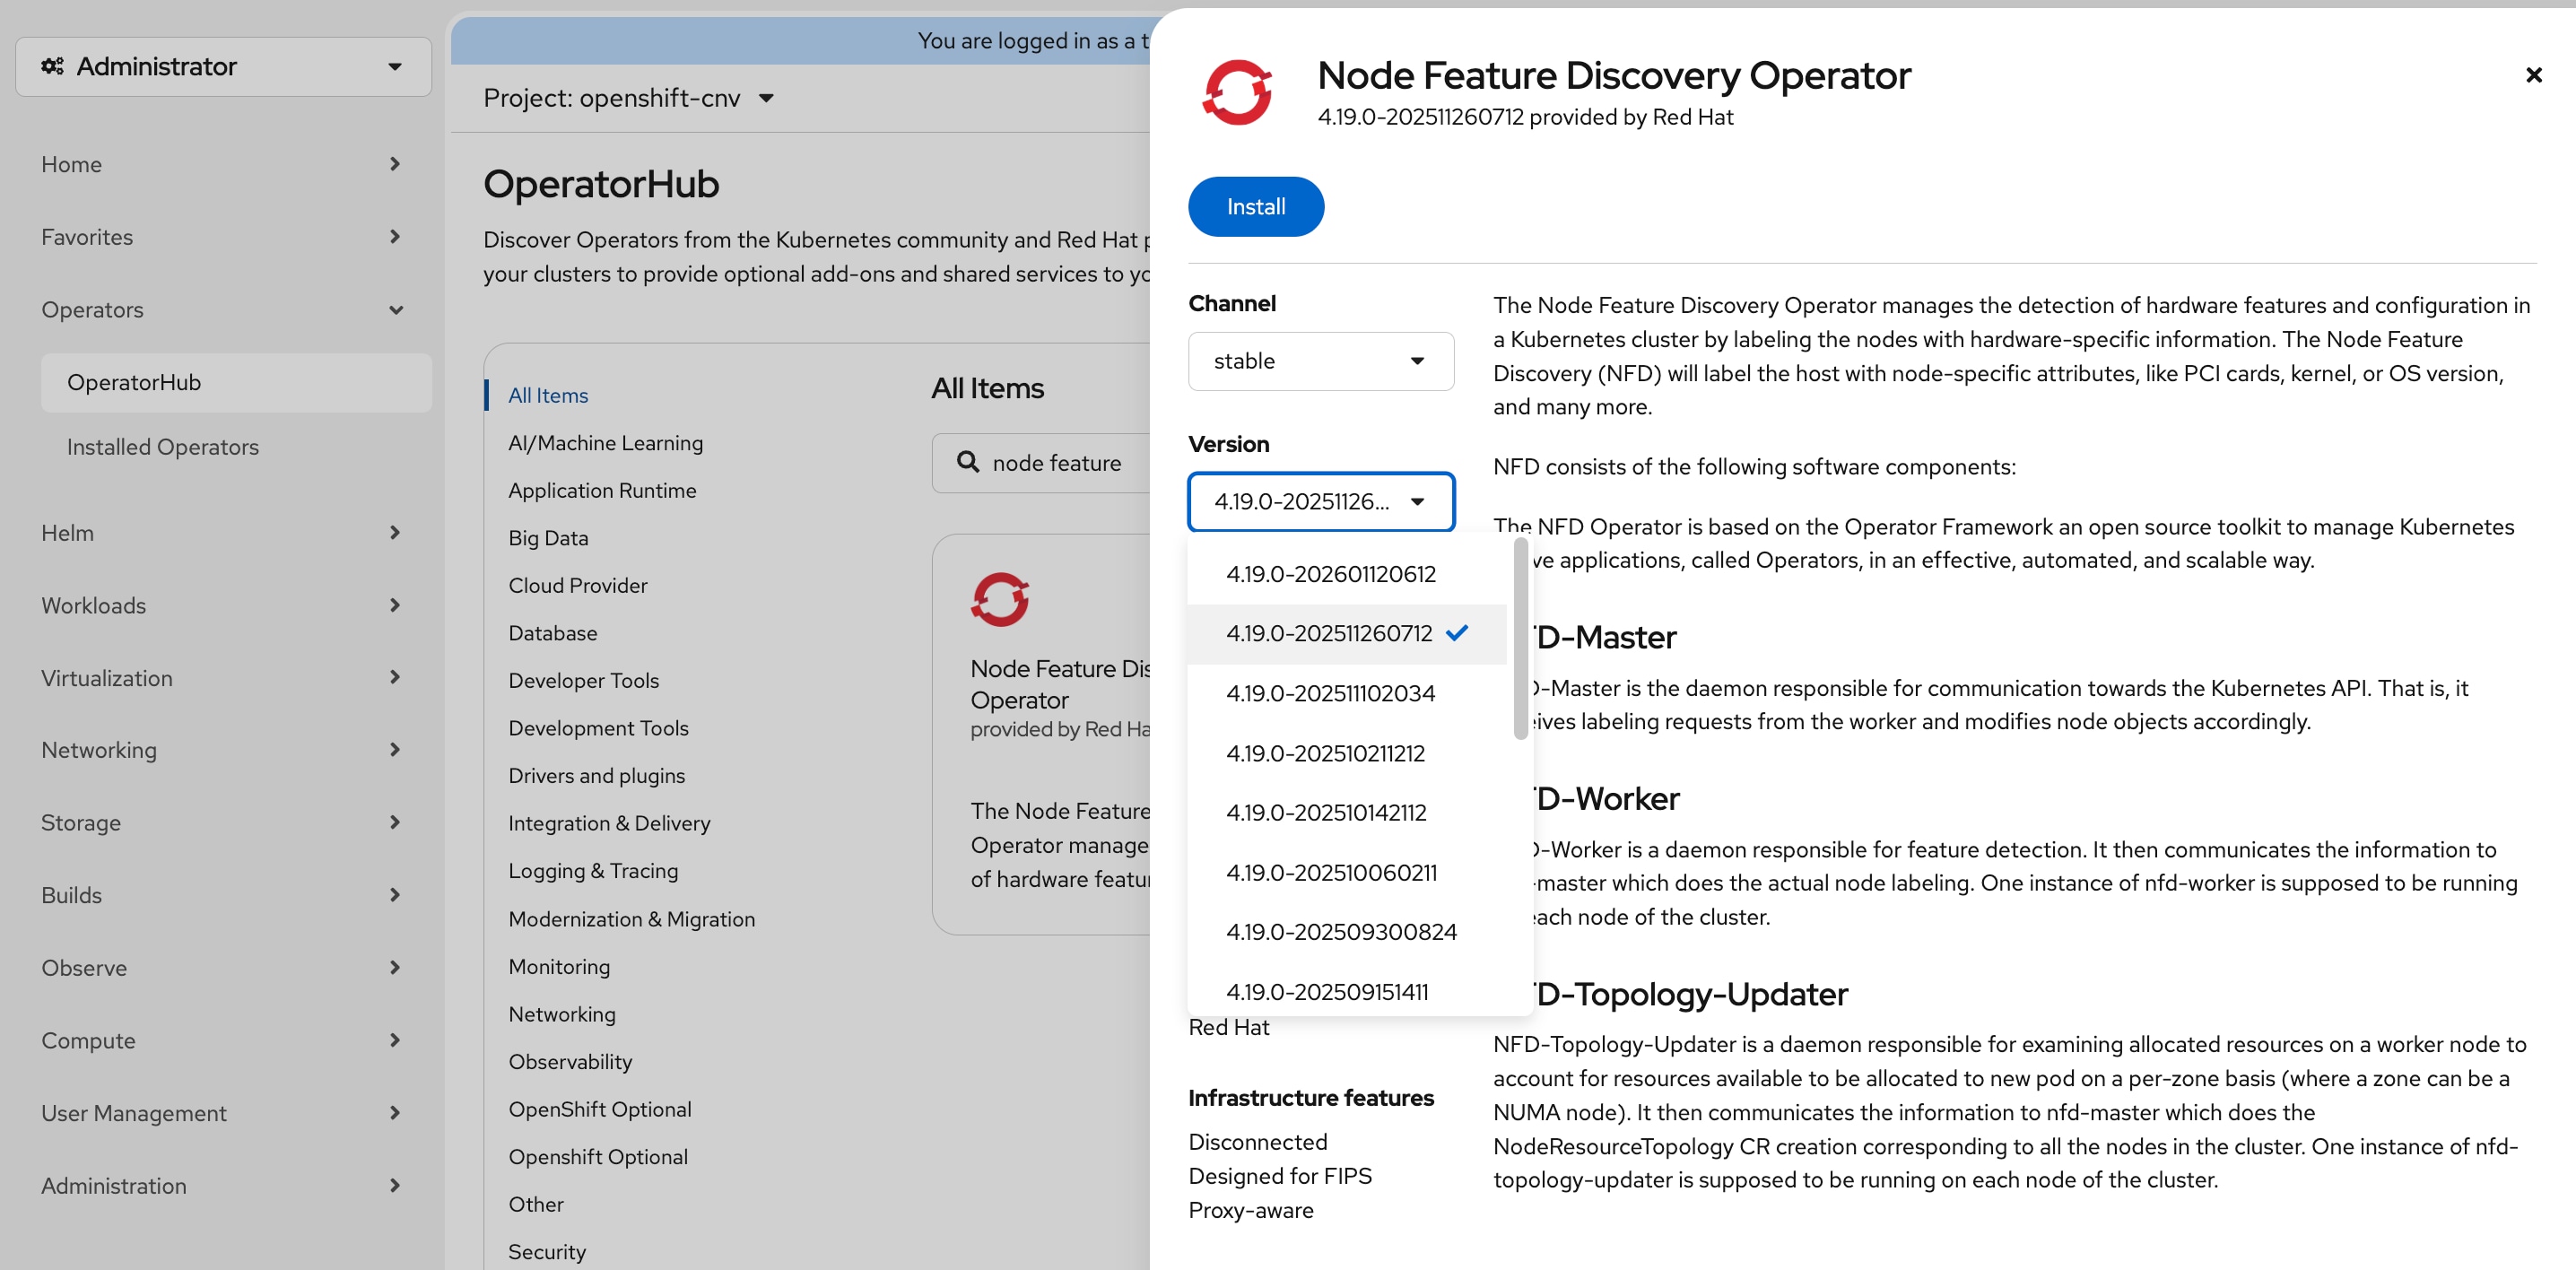This screenshot has height=1270, width=2576.
Task: Filter by Modernization & Migration category
Action: [631, 919]
